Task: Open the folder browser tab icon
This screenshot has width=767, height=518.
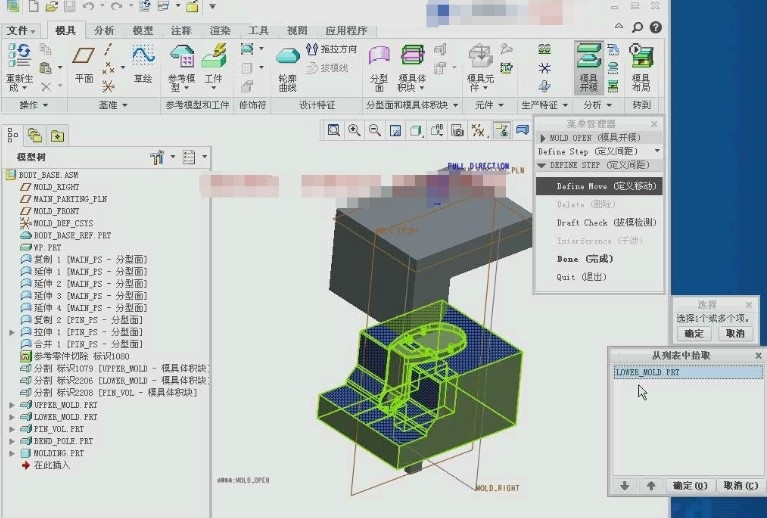Action: click(35, 135)
